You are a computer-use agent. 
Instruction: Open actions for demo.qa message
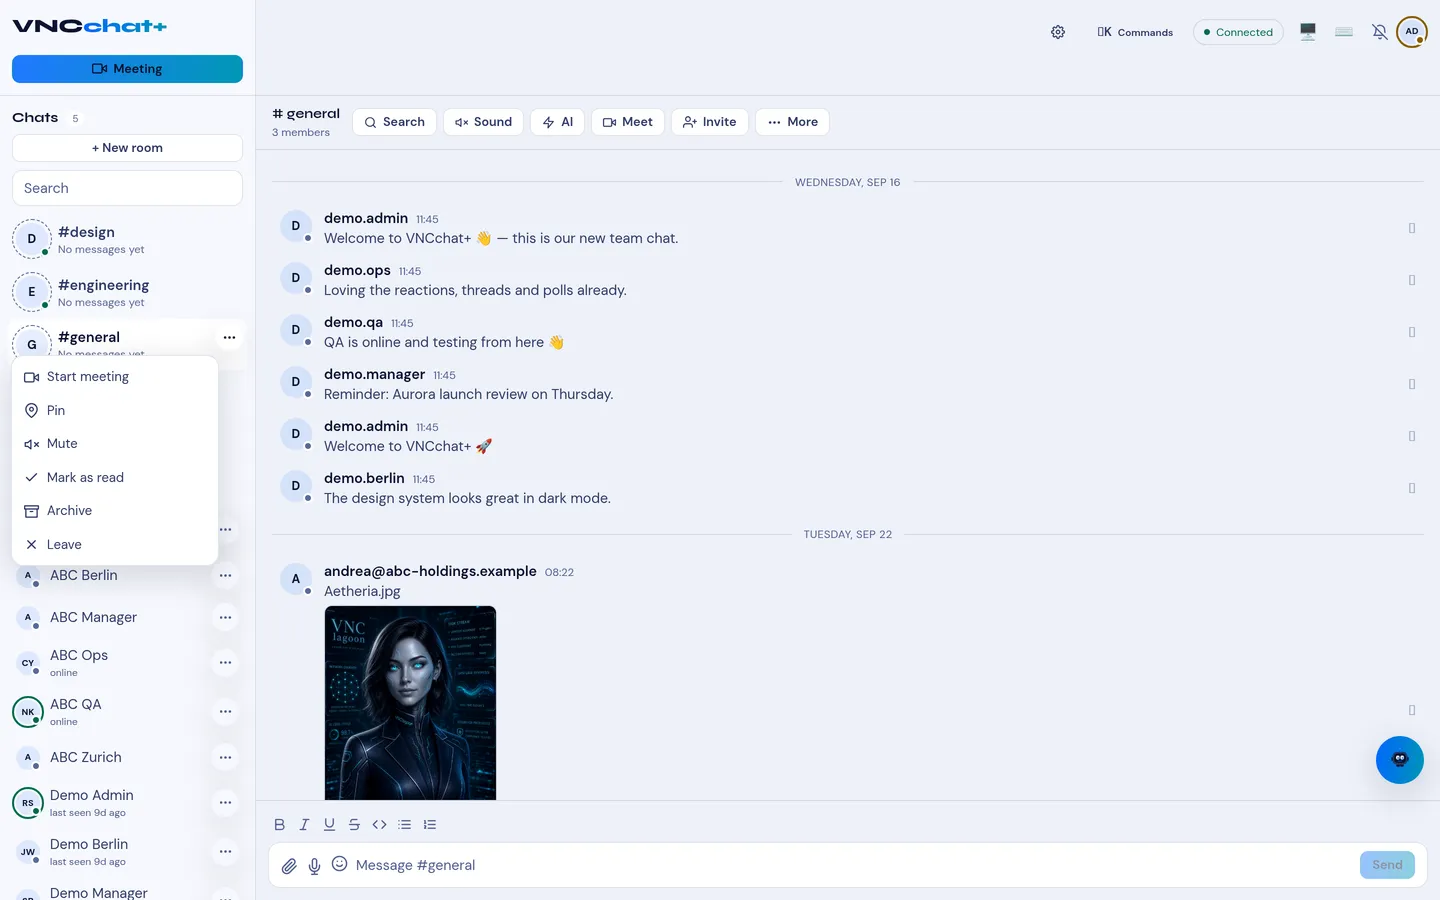point(1412,333)
